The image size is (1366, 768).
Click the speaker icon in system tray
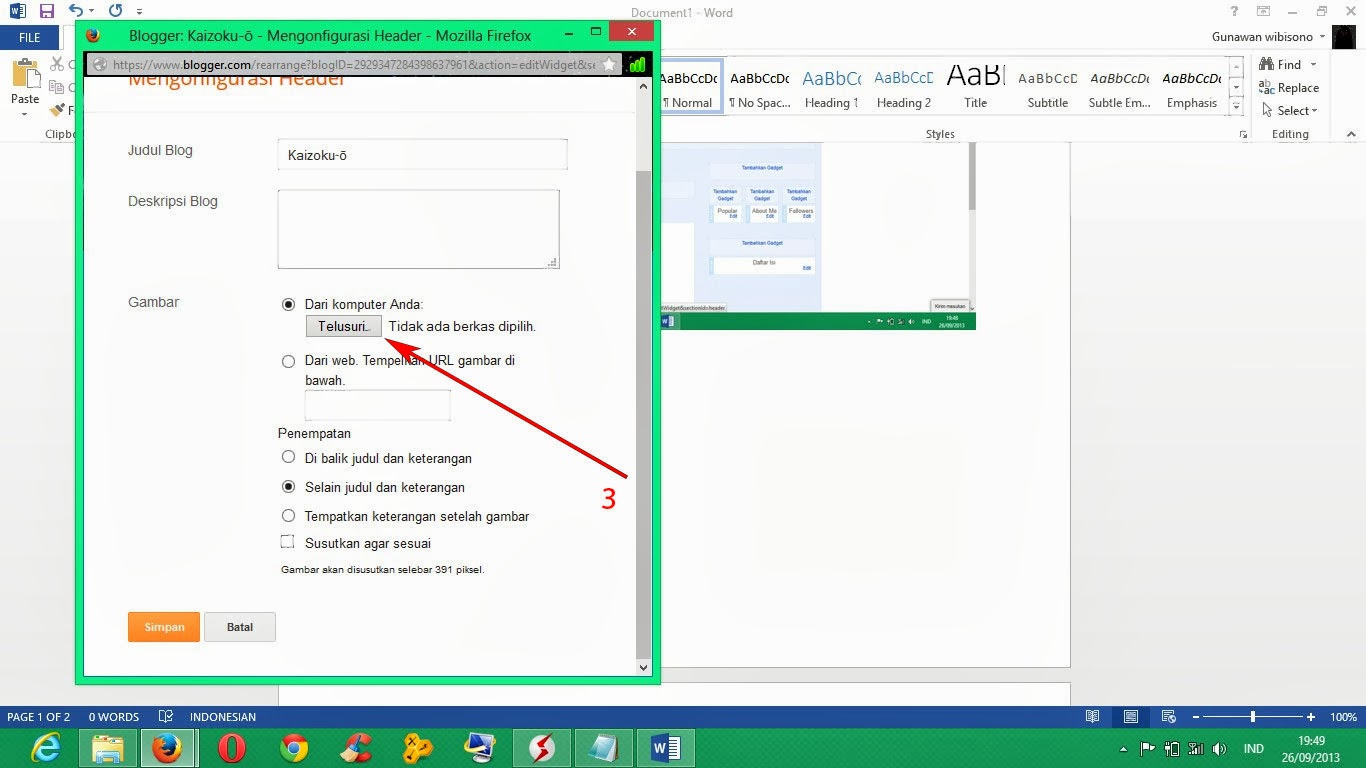point(1220,747)
